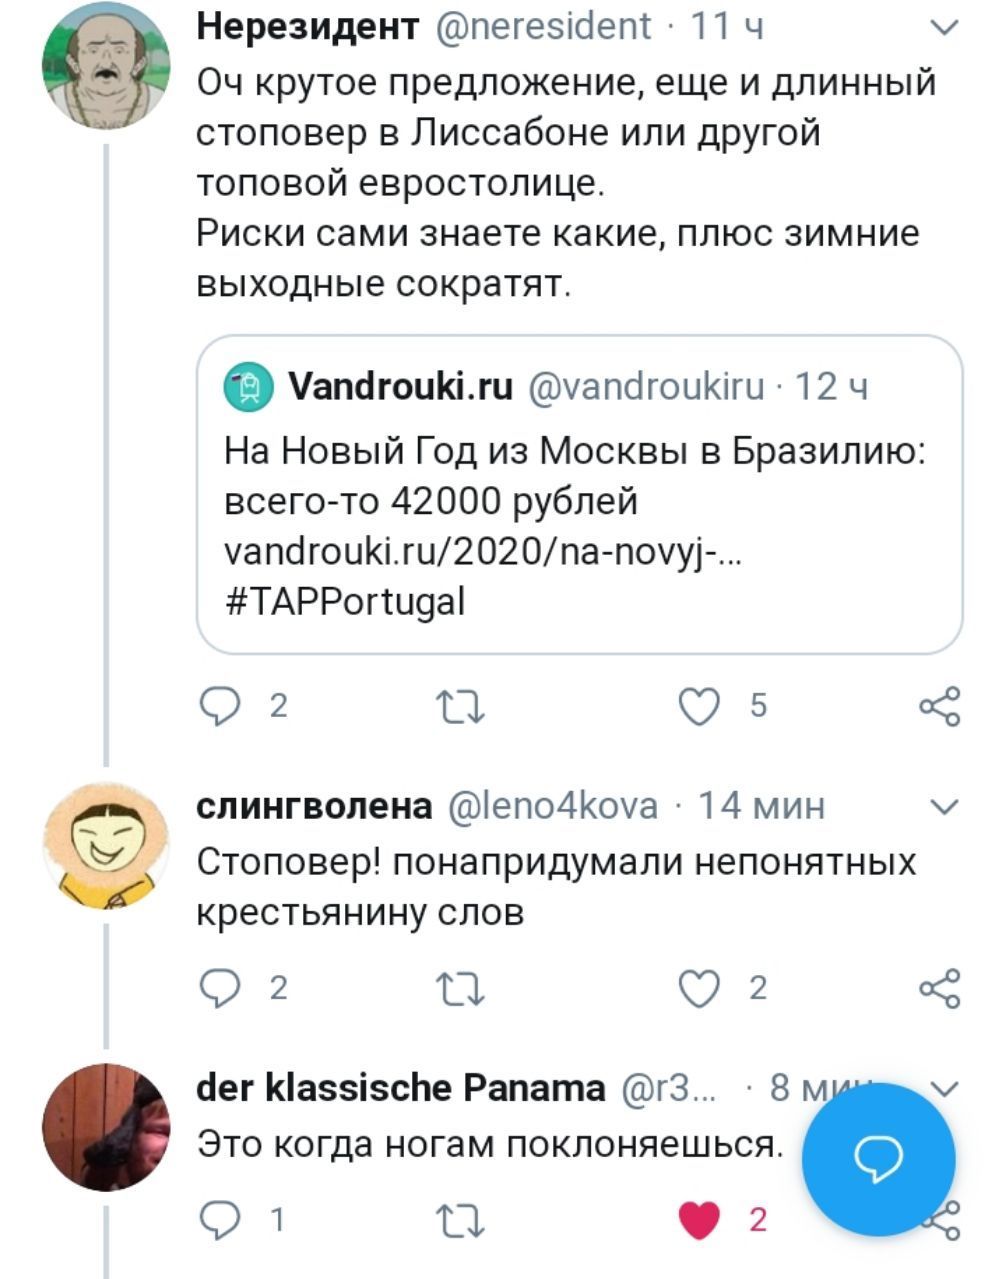
Task: Share the слингволена tweet
Action: (x=939, y=989)
